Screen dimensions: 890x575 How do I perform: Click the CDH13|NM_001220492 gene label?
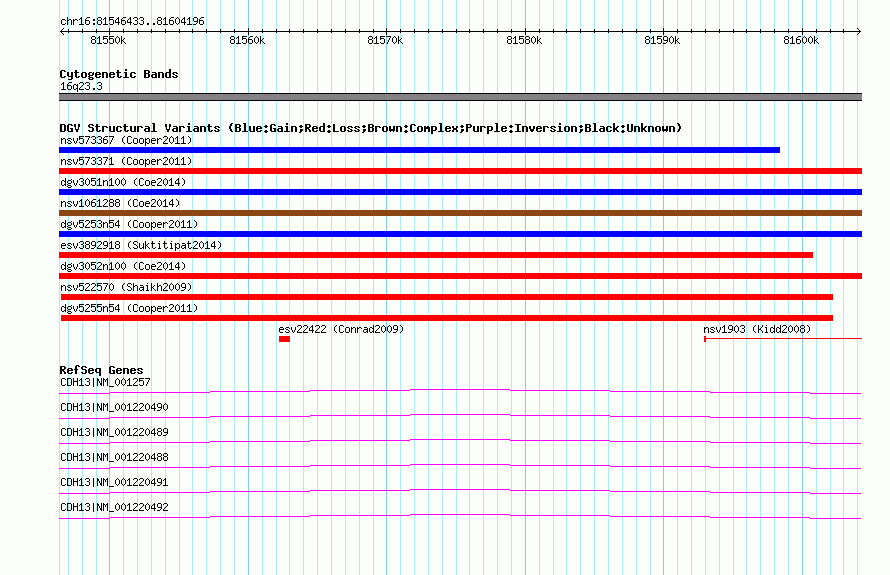(x=114, y=507)
